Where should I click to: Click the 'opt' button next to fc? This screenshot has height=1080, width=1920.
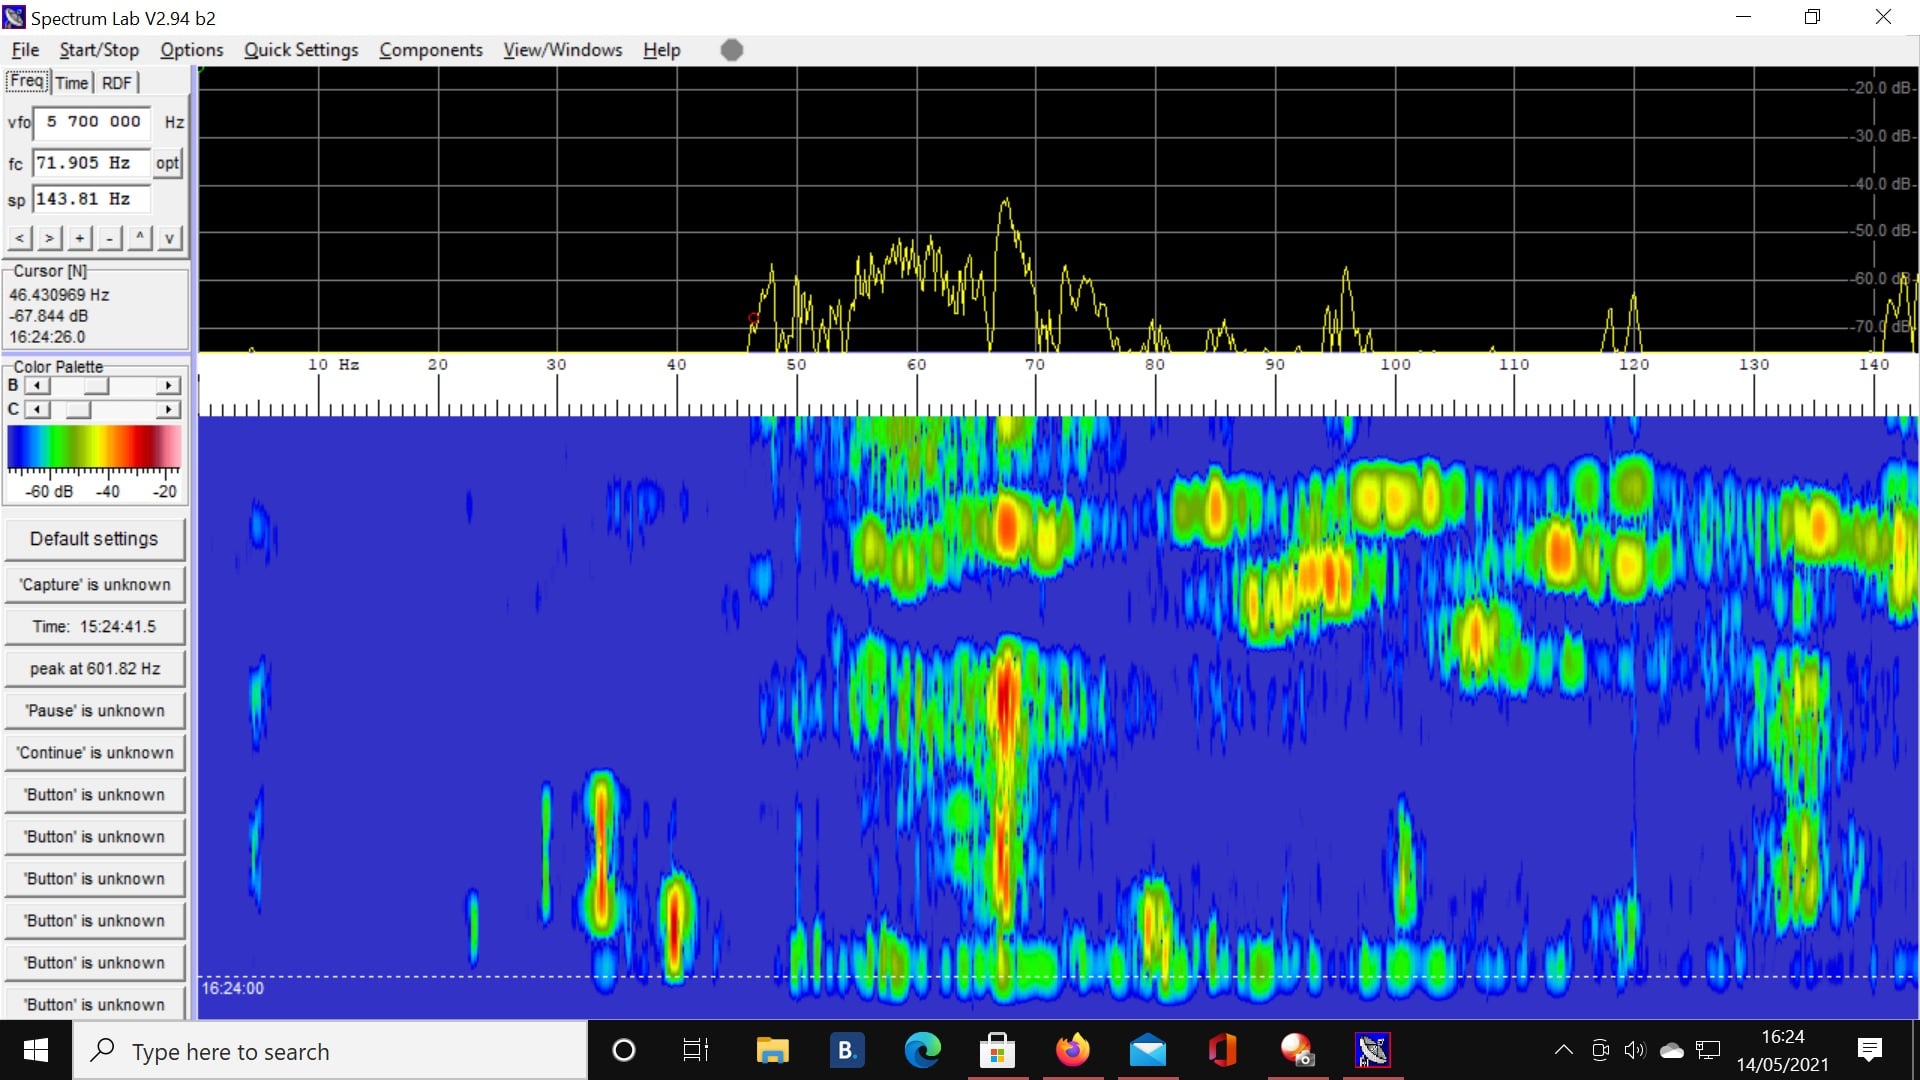(167, 163)
